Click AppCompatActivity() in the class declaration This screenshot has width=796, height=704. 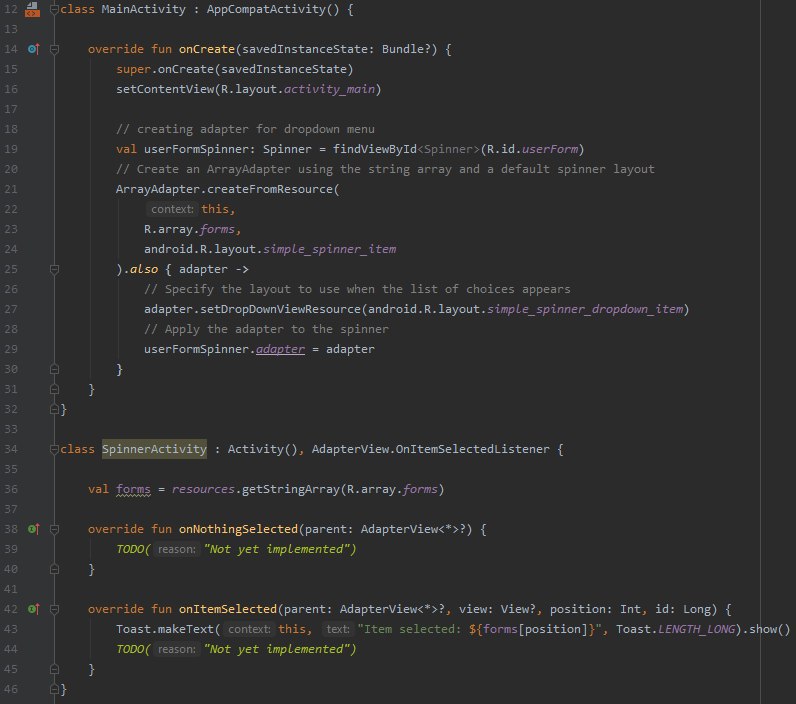coord(273,9)
